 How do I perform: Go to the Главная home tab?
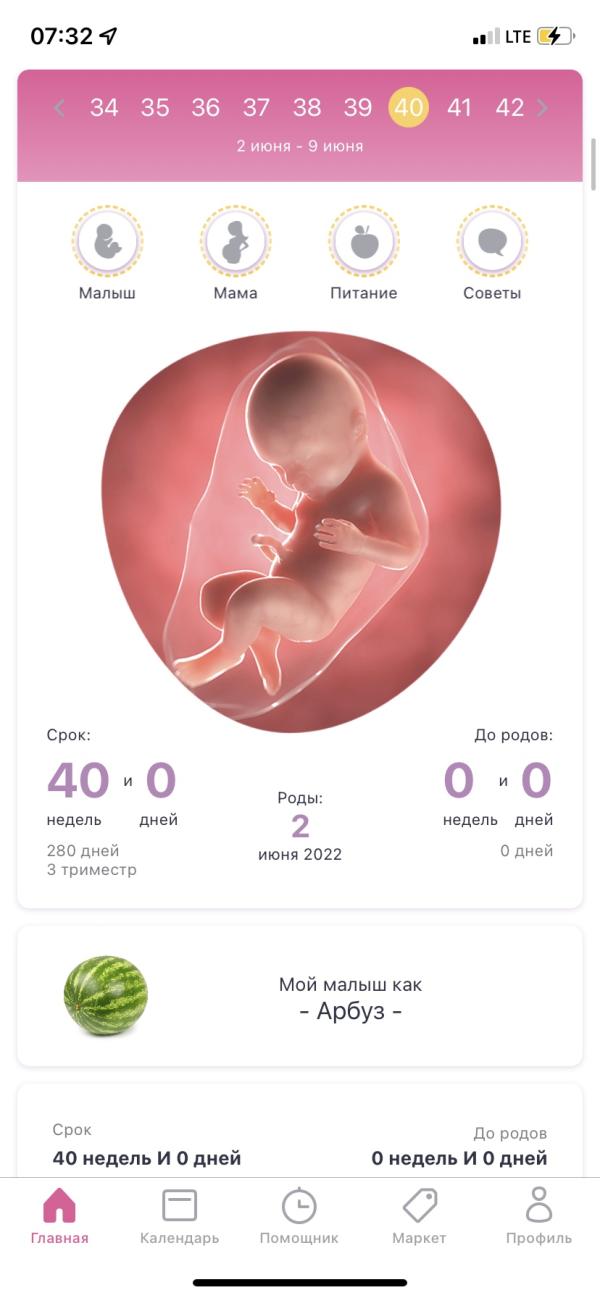tap(60, 1215)
